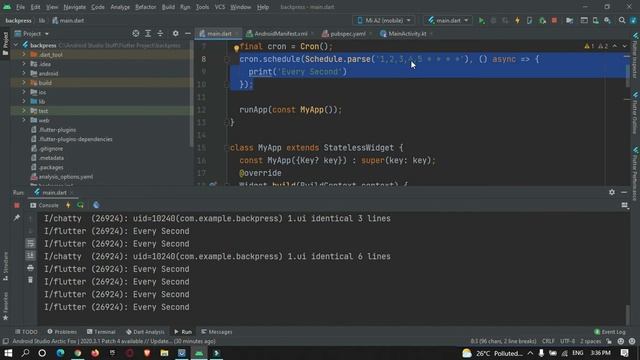Image resolution: width=640 pixels, height=360 pixels.
Task: Toggle Flutter Outline side panel
Action: coord(635,113)
